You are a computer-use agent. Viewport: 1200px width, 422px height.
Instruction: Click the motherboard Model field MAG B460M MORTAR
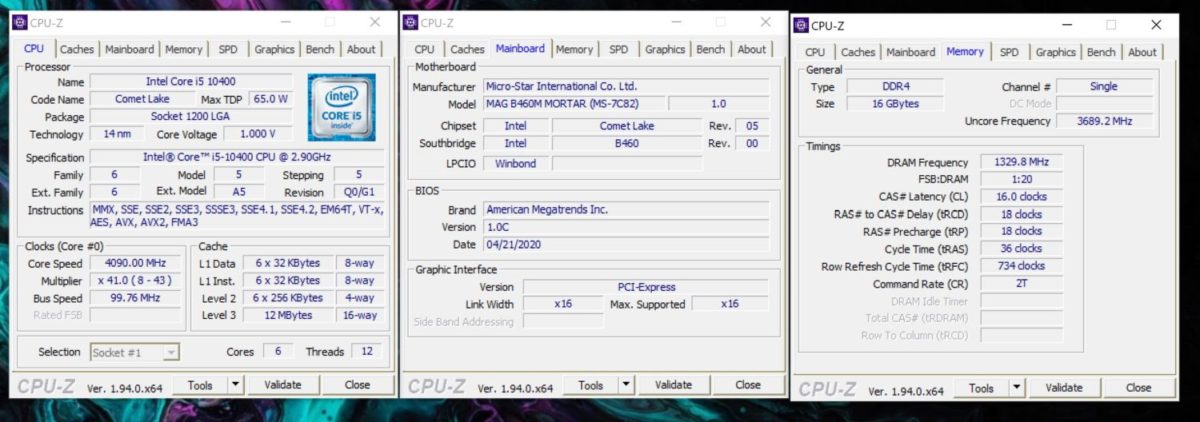click(x=573, y=104)
